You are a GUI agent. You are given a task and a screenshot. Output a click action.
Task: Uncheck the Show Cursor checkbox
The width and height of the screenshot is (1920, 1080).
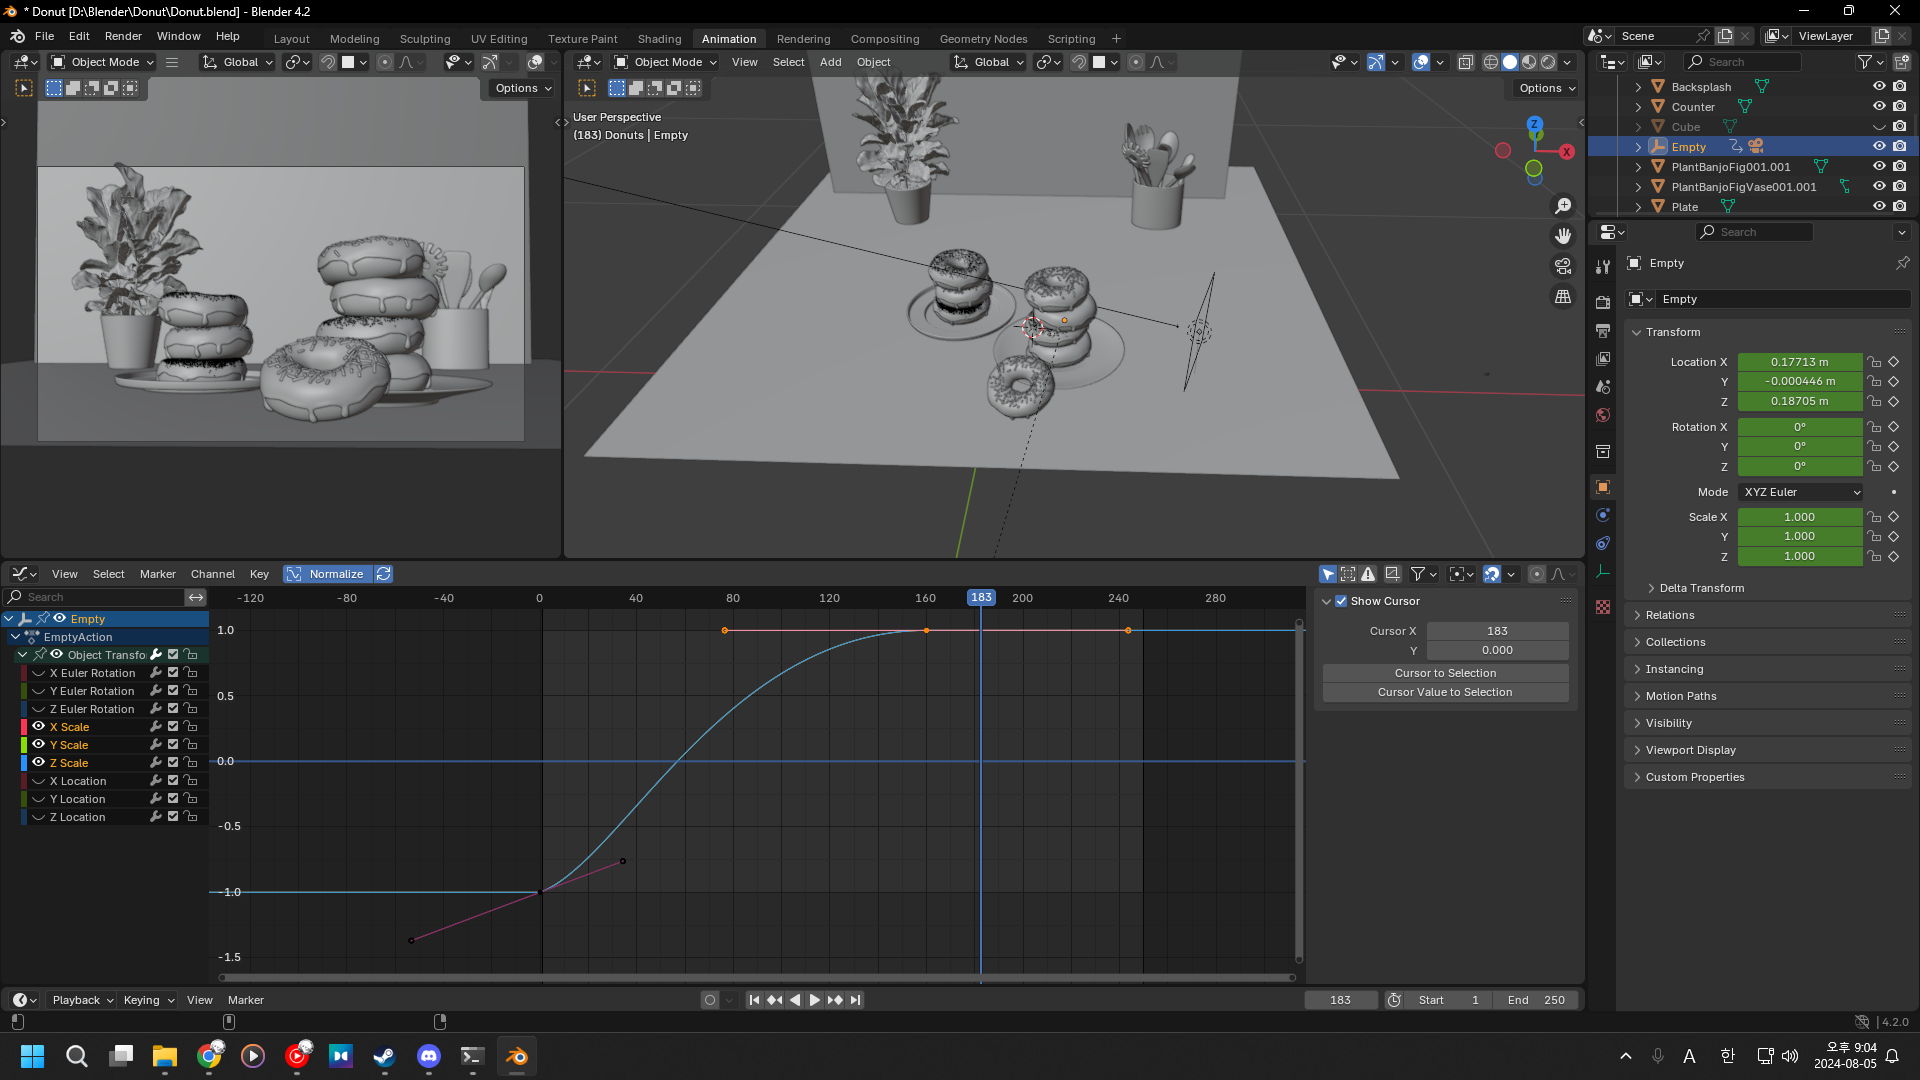tap(1341, 601)
